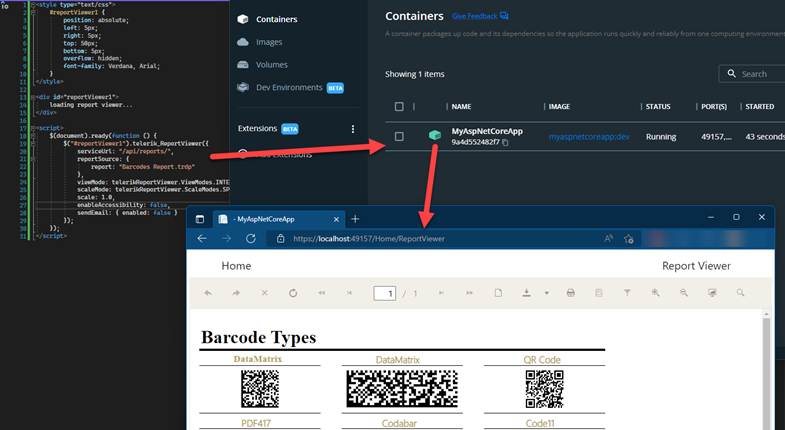This screenshot has height=430, width=785.
Task: Open a new browser tab
Action: click(355, 218)
